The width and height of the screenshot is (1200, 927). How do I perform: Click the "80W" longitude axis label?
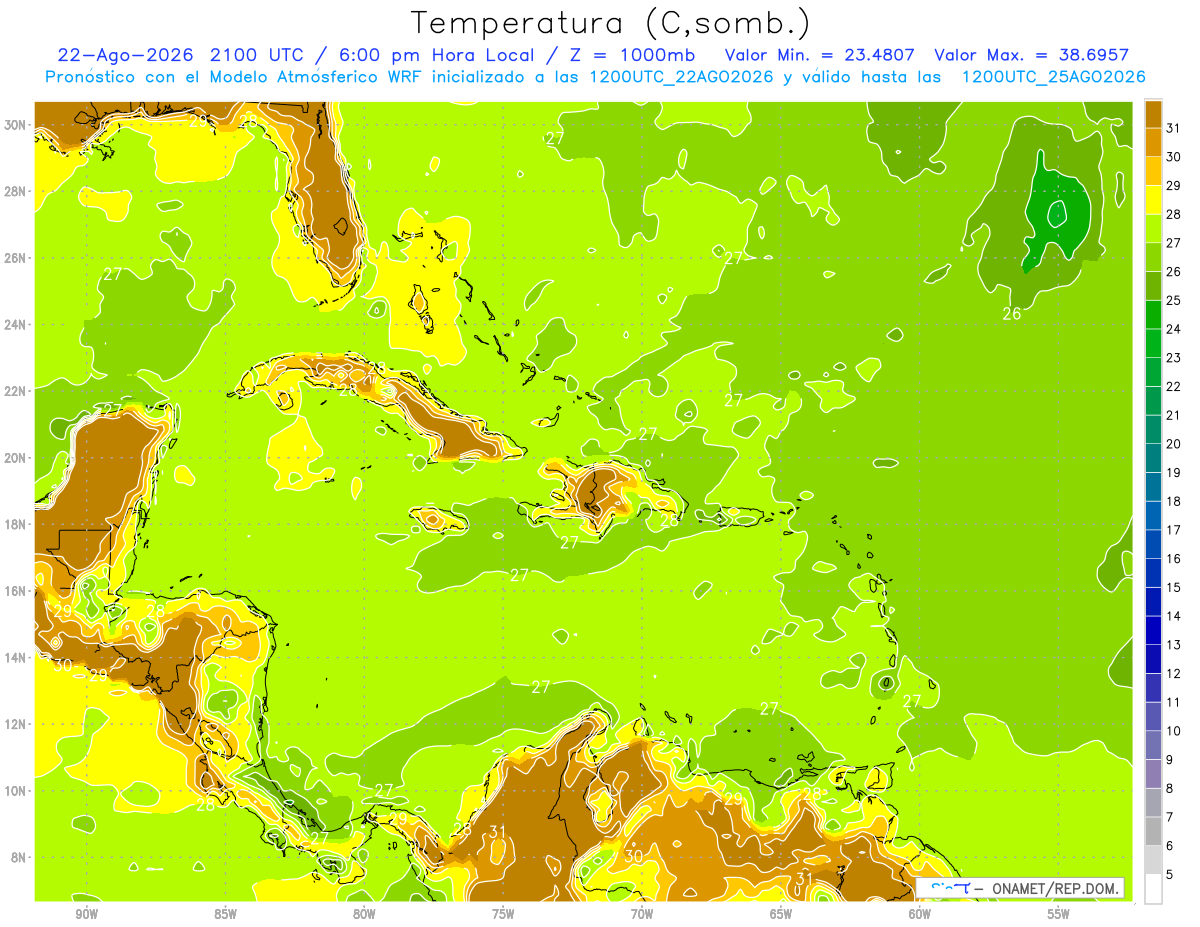364,914
